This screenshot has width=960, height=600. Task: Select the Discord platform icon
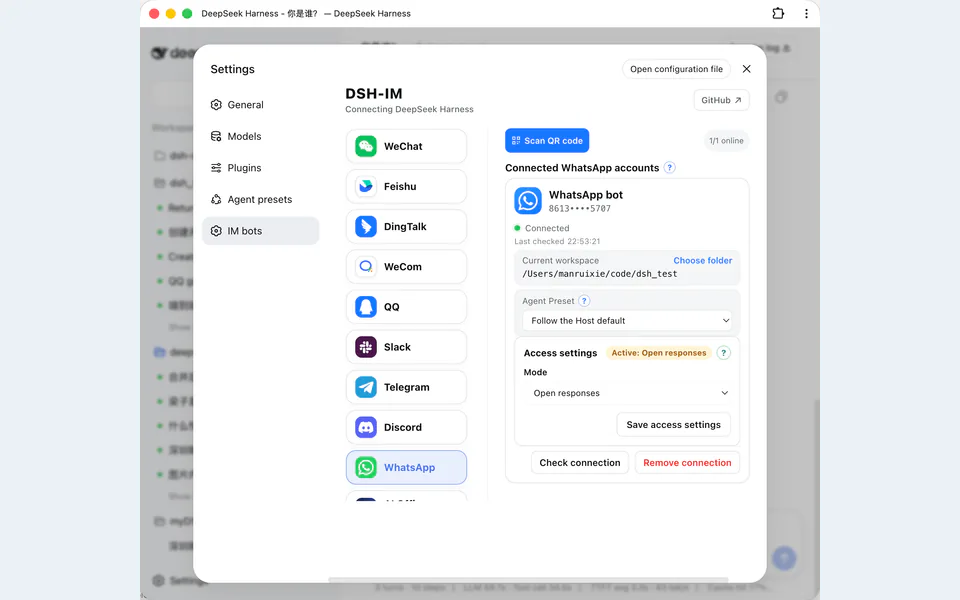(x=366, y=427)
